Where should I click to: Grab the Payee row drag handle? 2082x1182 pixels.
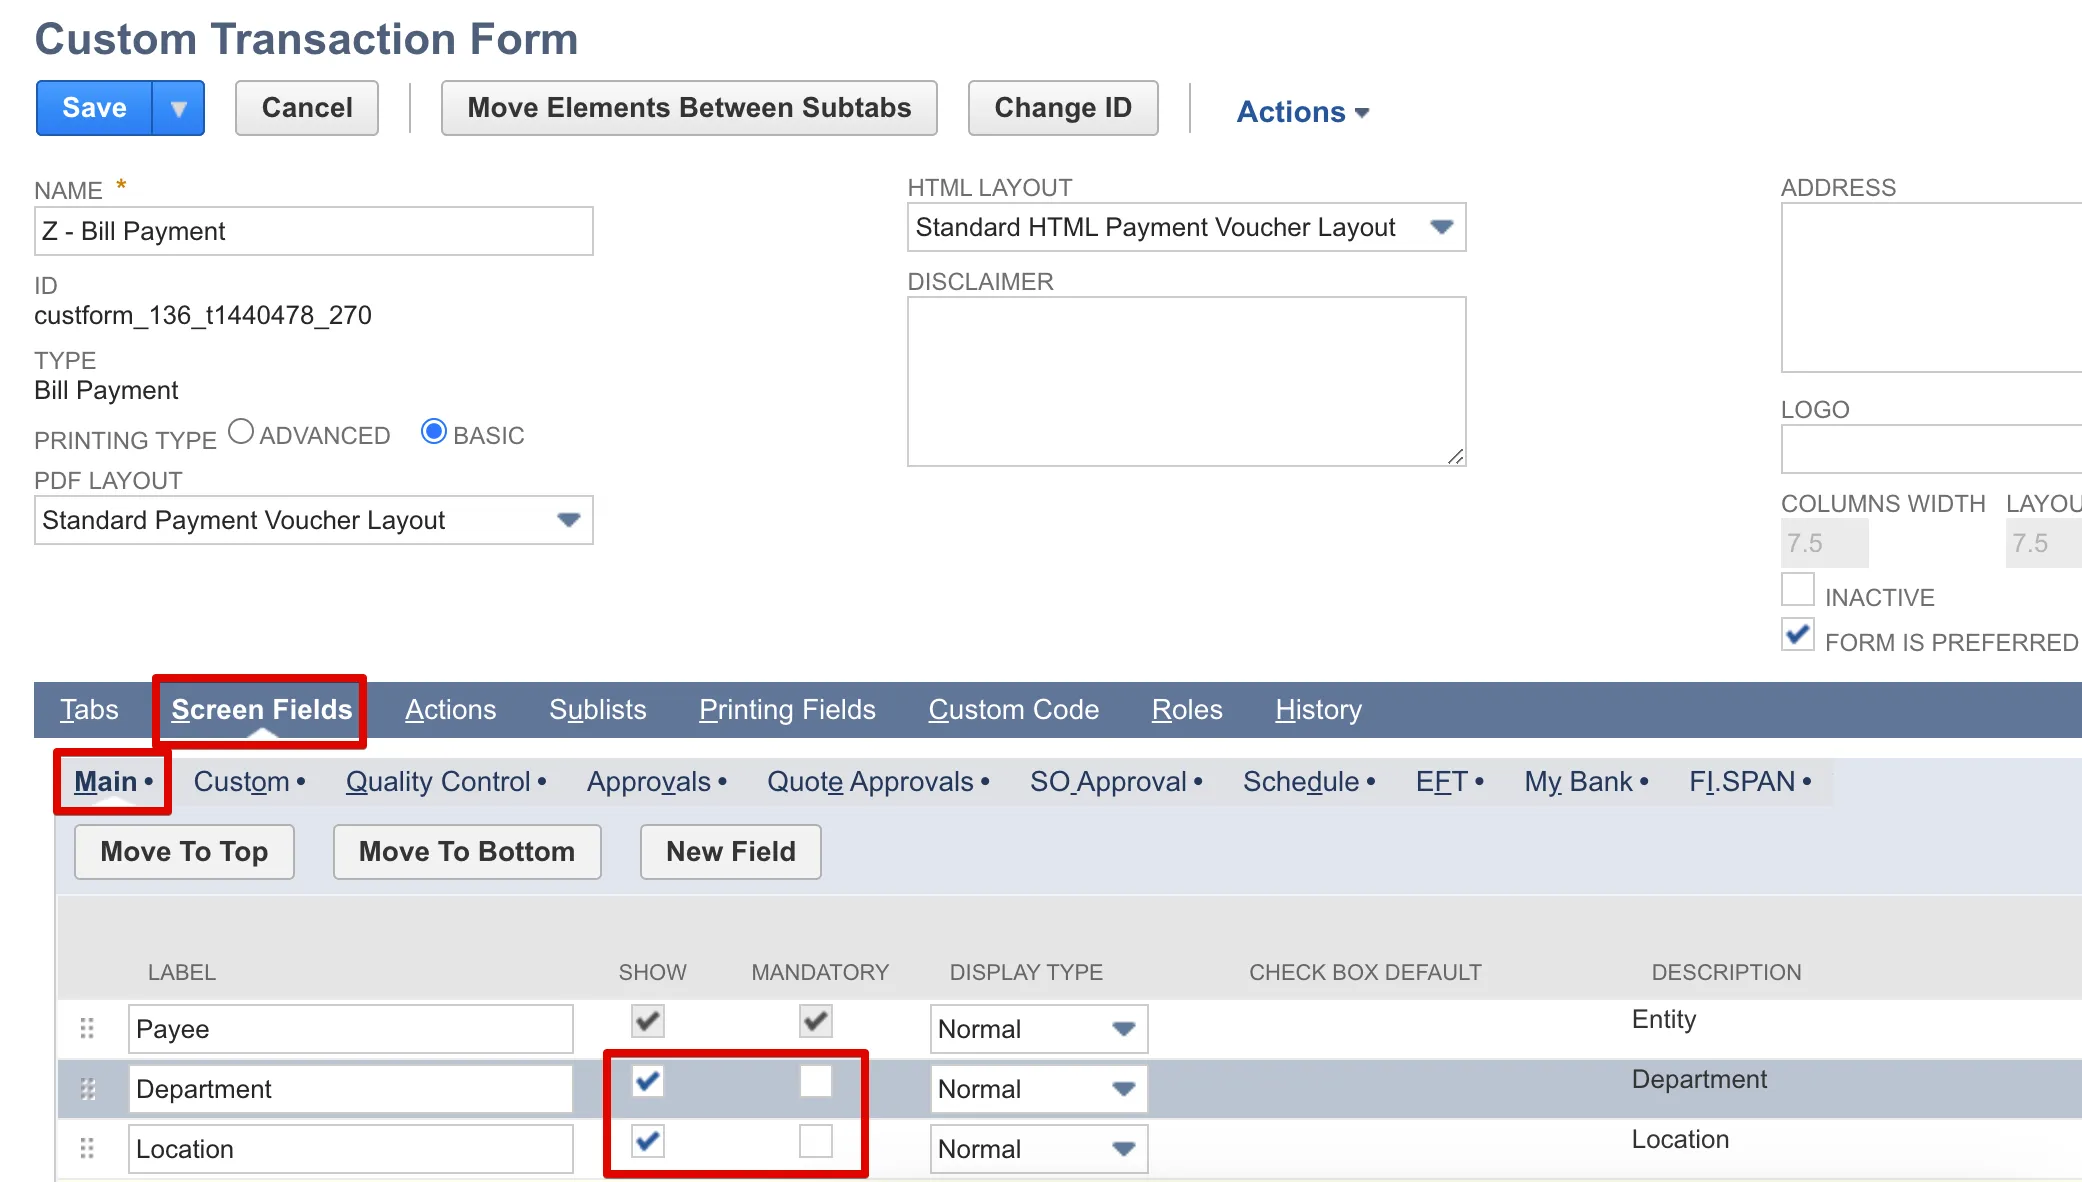87,1028
